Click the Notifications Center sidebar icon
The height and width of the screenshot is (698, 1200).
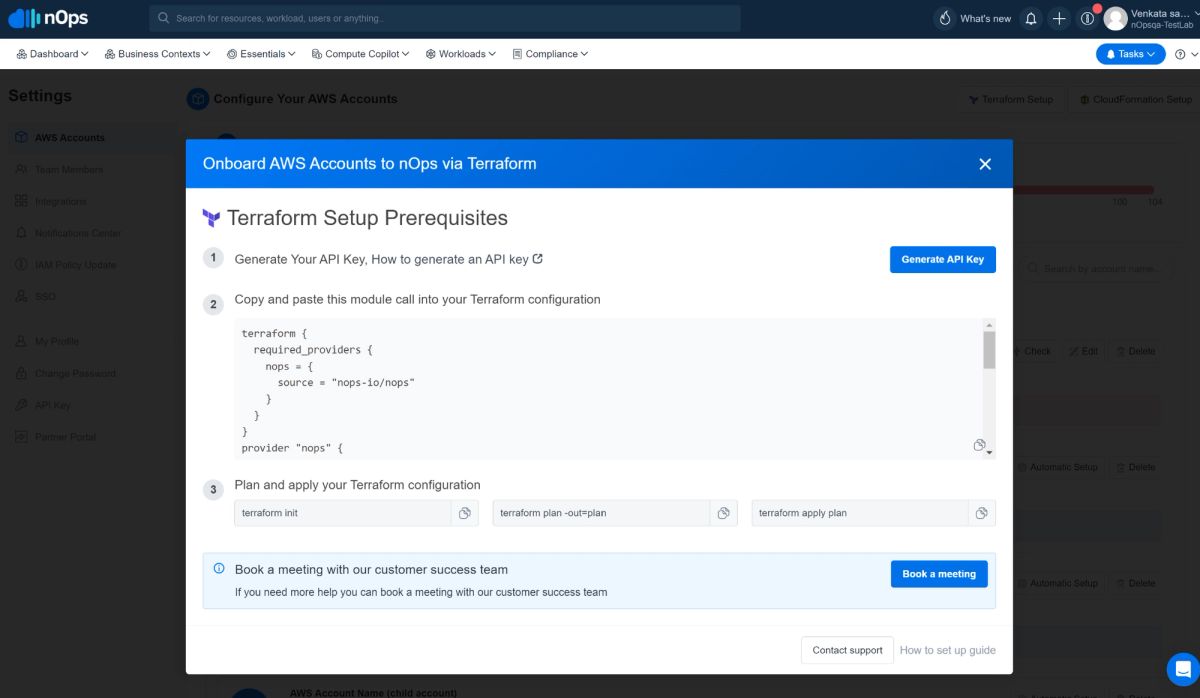pos(21,233)
